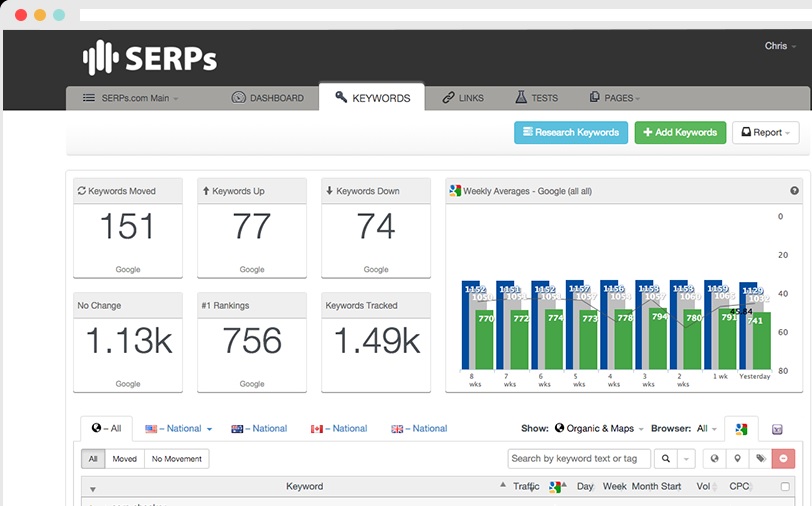812x506 pixels.
Task: Click the Yesterday green bar labeled 741
Action: click(x=762, y=340)
